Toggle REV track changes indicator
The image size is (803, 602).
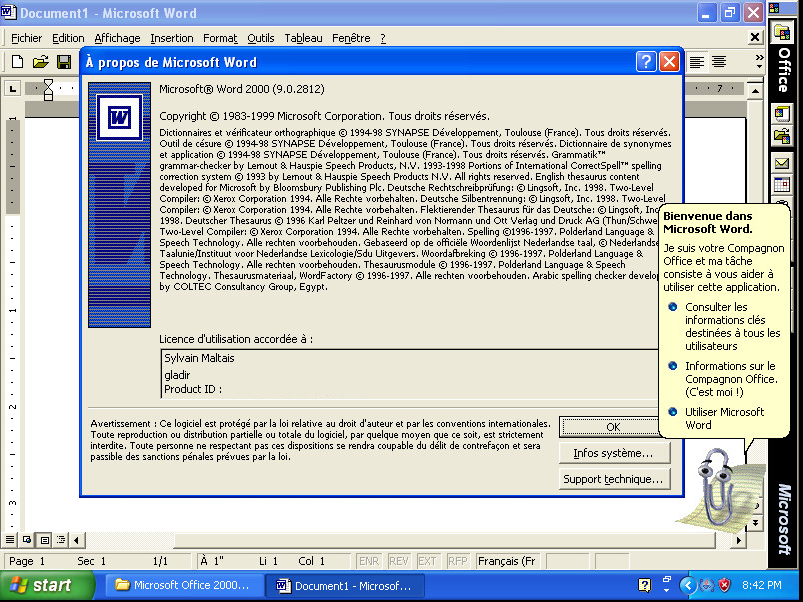[x=398, y=561]
